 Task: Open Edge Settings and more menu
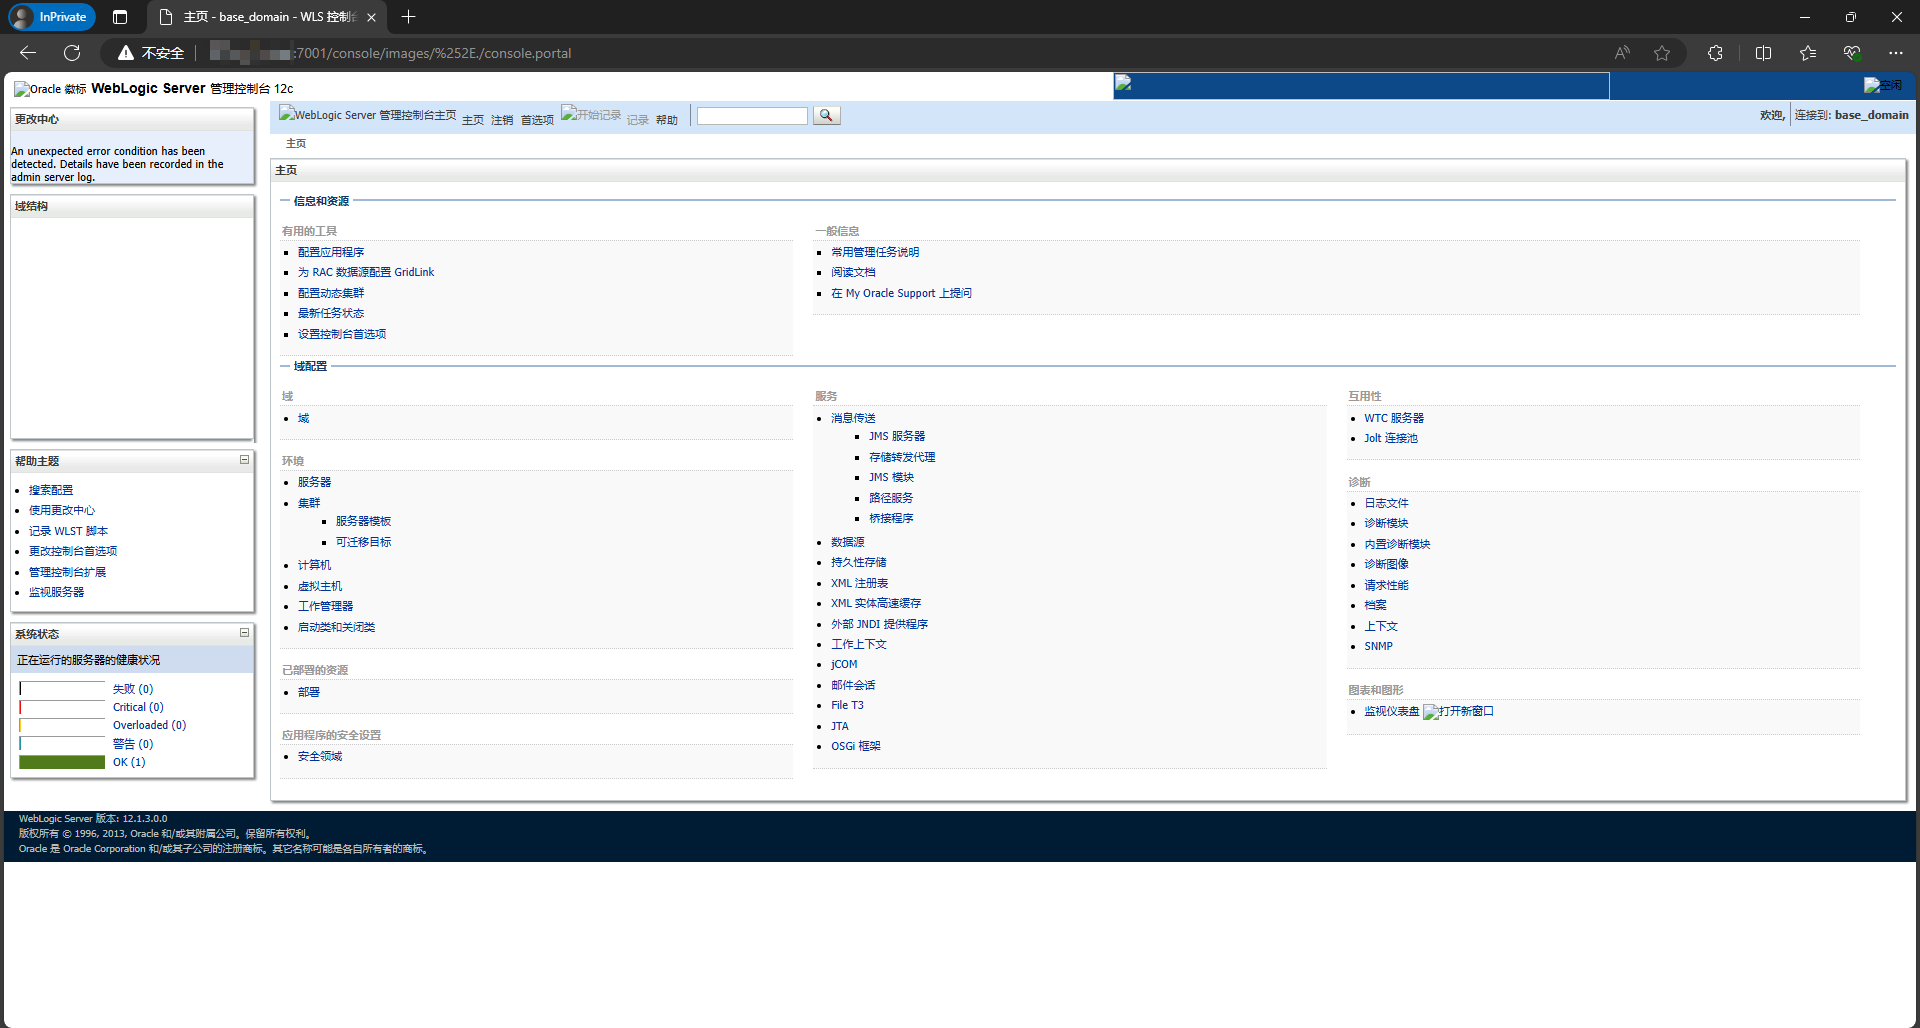click(1895, 53)
